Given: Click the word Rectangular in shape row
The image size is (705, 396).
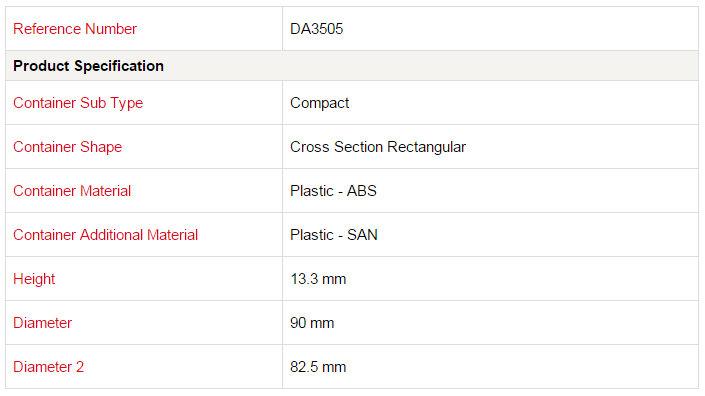Looking at the screenshot, I should click(x=426, y=147).
